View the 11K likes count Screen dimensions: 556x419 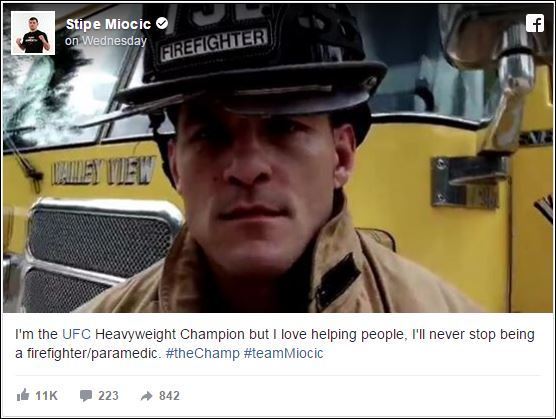click(x=46, y=396)
